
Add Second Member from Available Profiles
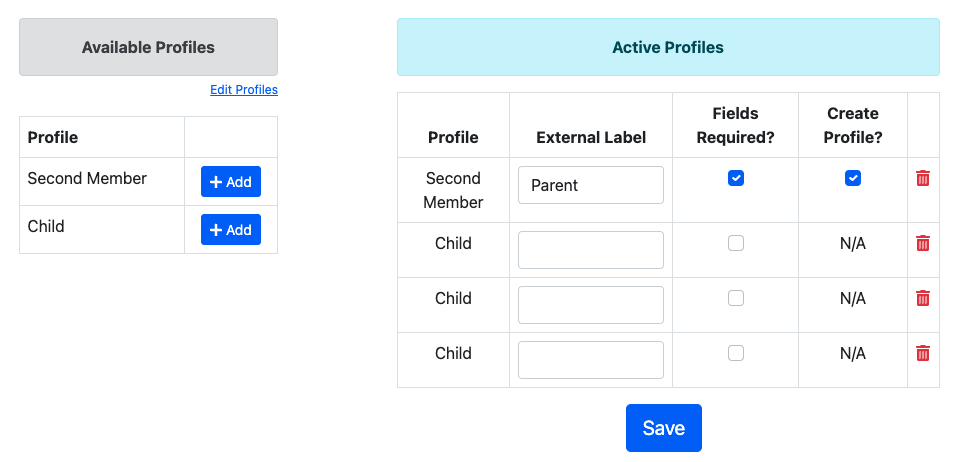231,182
